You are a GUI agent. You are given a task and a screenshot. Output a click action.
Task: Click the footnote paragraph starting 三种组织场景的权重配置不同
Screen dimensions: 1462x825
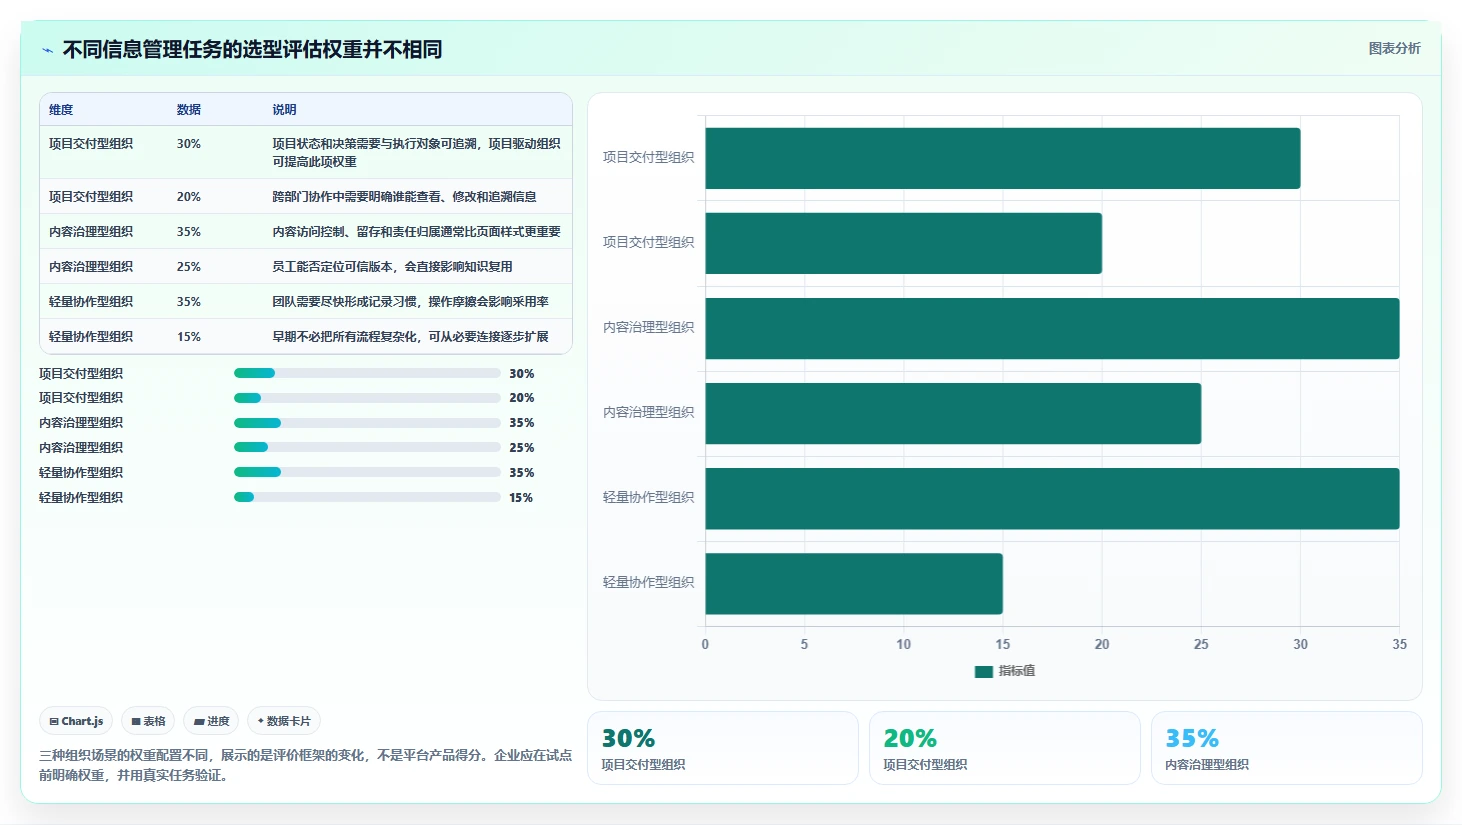click(305, 765)
